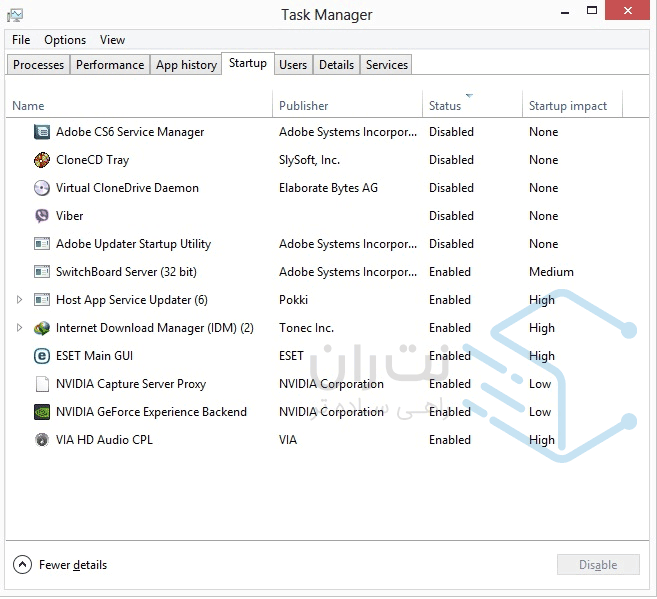Select the SwitchBoard Server (32 bit) row
657x599 pixels.
pyautogui.click(x=126, y=272)
